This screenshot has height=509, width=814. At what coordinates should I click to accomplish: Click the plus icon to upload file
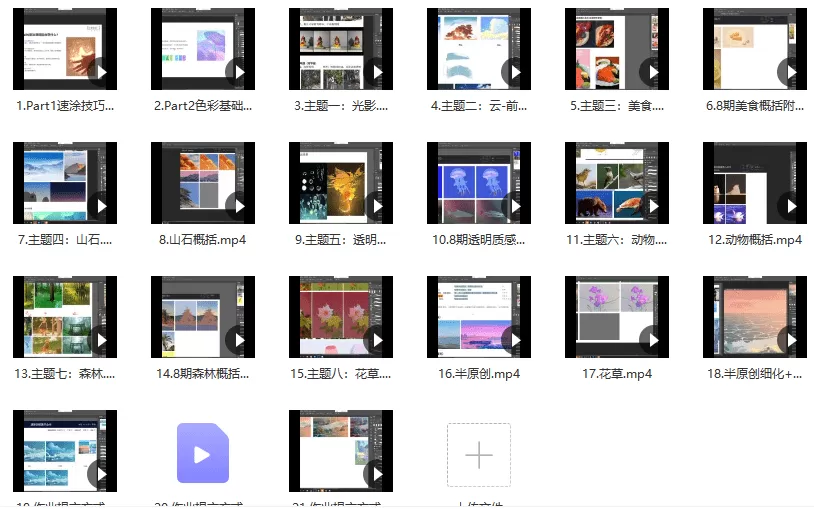pyautogui.click(x=479, y=455)
